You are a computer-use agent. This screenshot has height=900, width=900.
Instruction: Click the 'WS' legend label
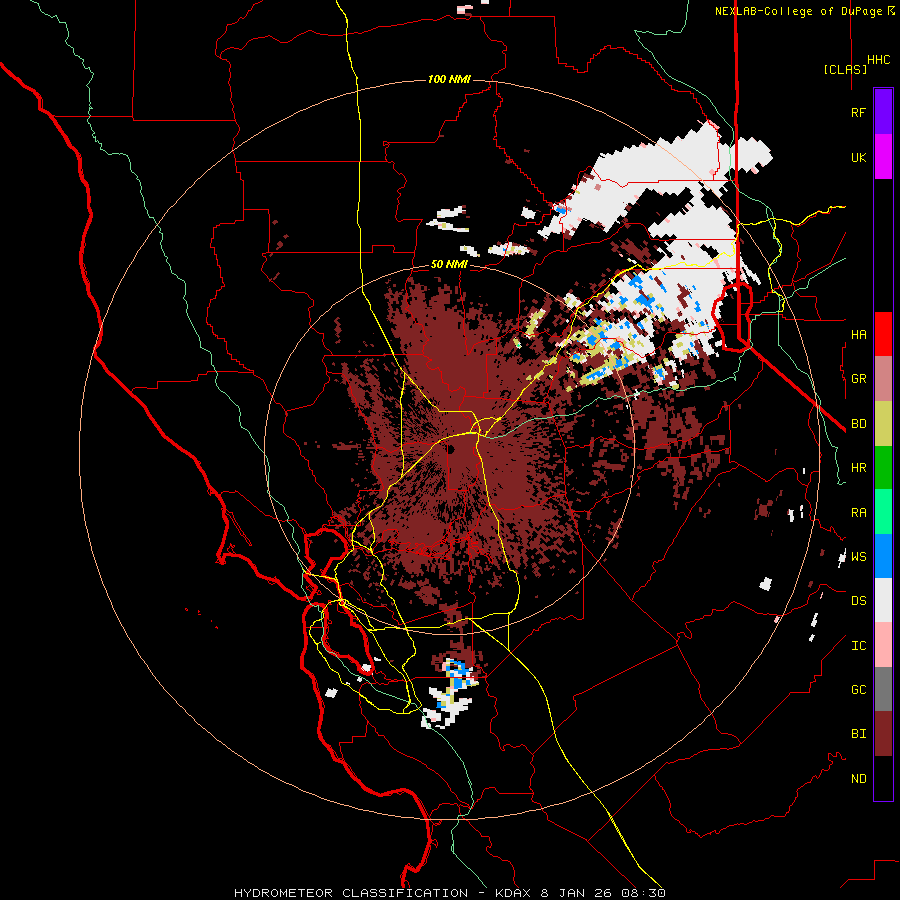858,557
